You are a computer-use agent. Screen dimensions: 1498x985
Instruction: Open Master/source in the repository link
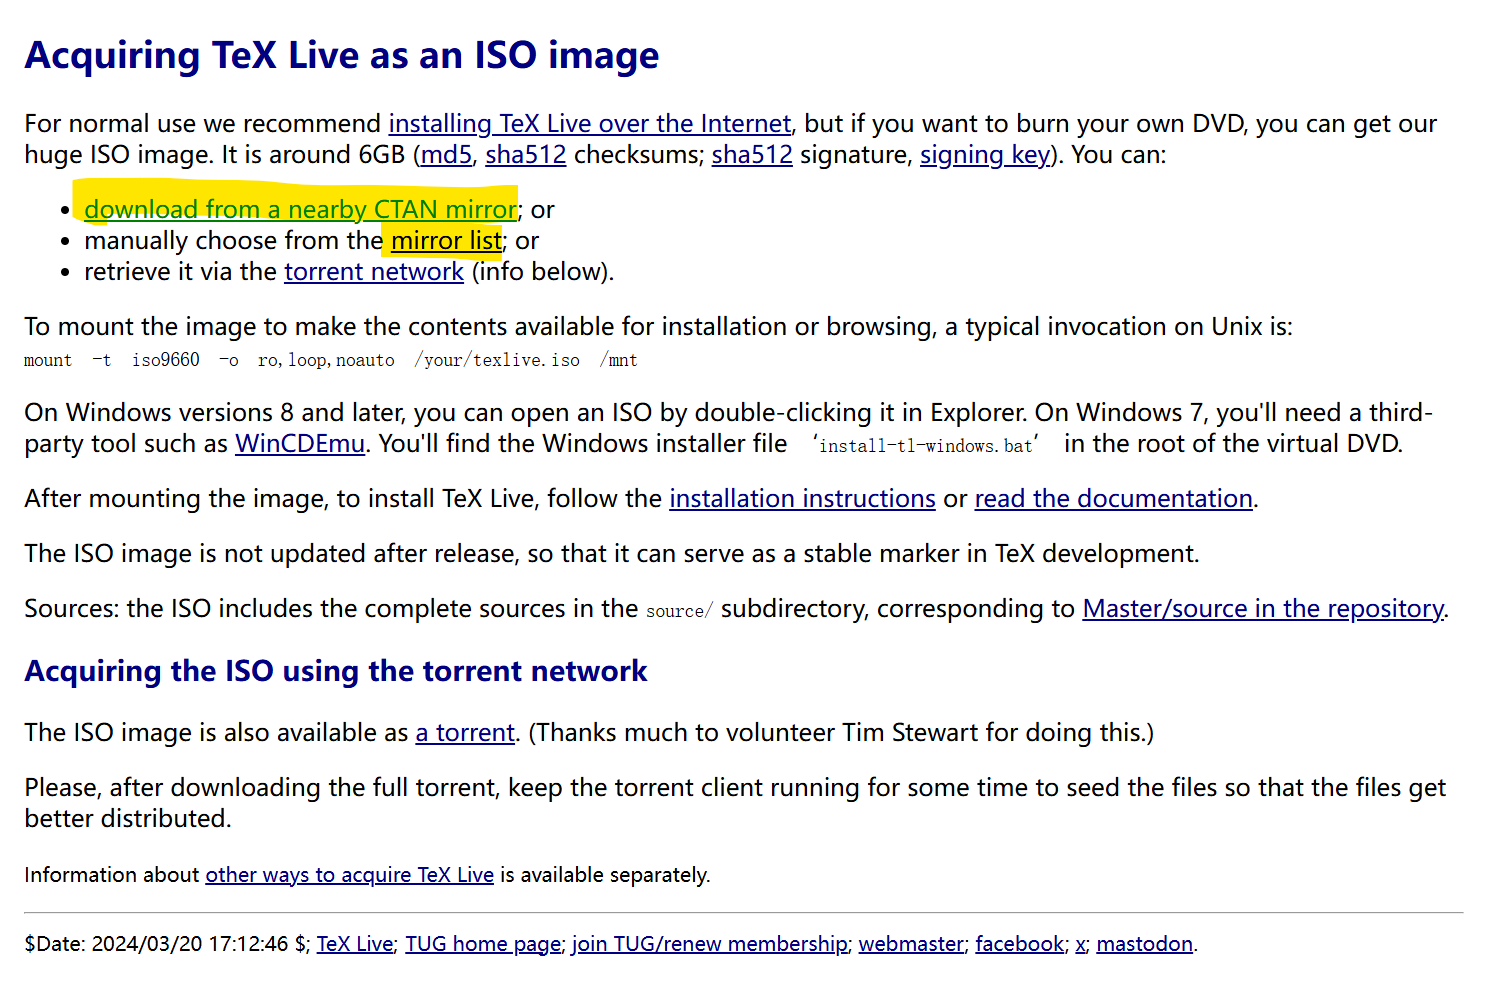click(x=1263, y=609)
